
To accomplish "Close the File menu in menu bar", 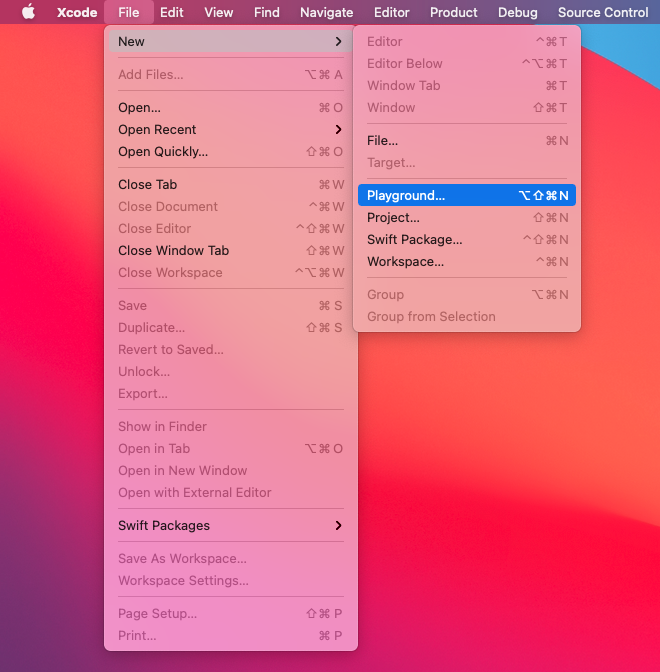I will tap(129, 12).
